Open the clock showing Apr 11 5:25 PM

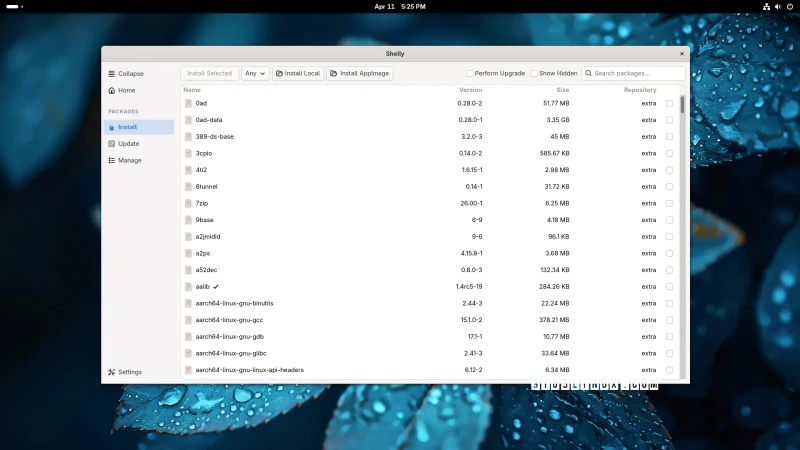click(399, 7)
